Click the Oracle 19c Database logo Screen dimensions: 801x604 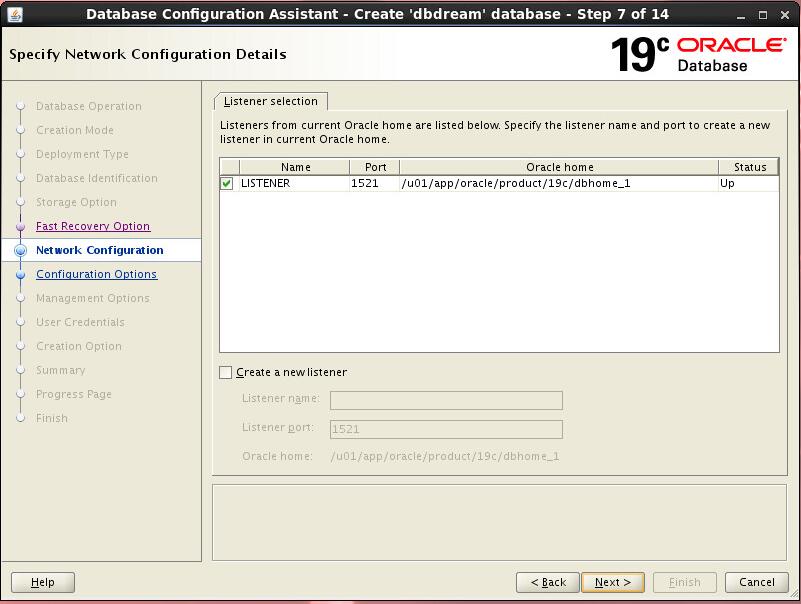pyautogui.click(x=699, y=54)
